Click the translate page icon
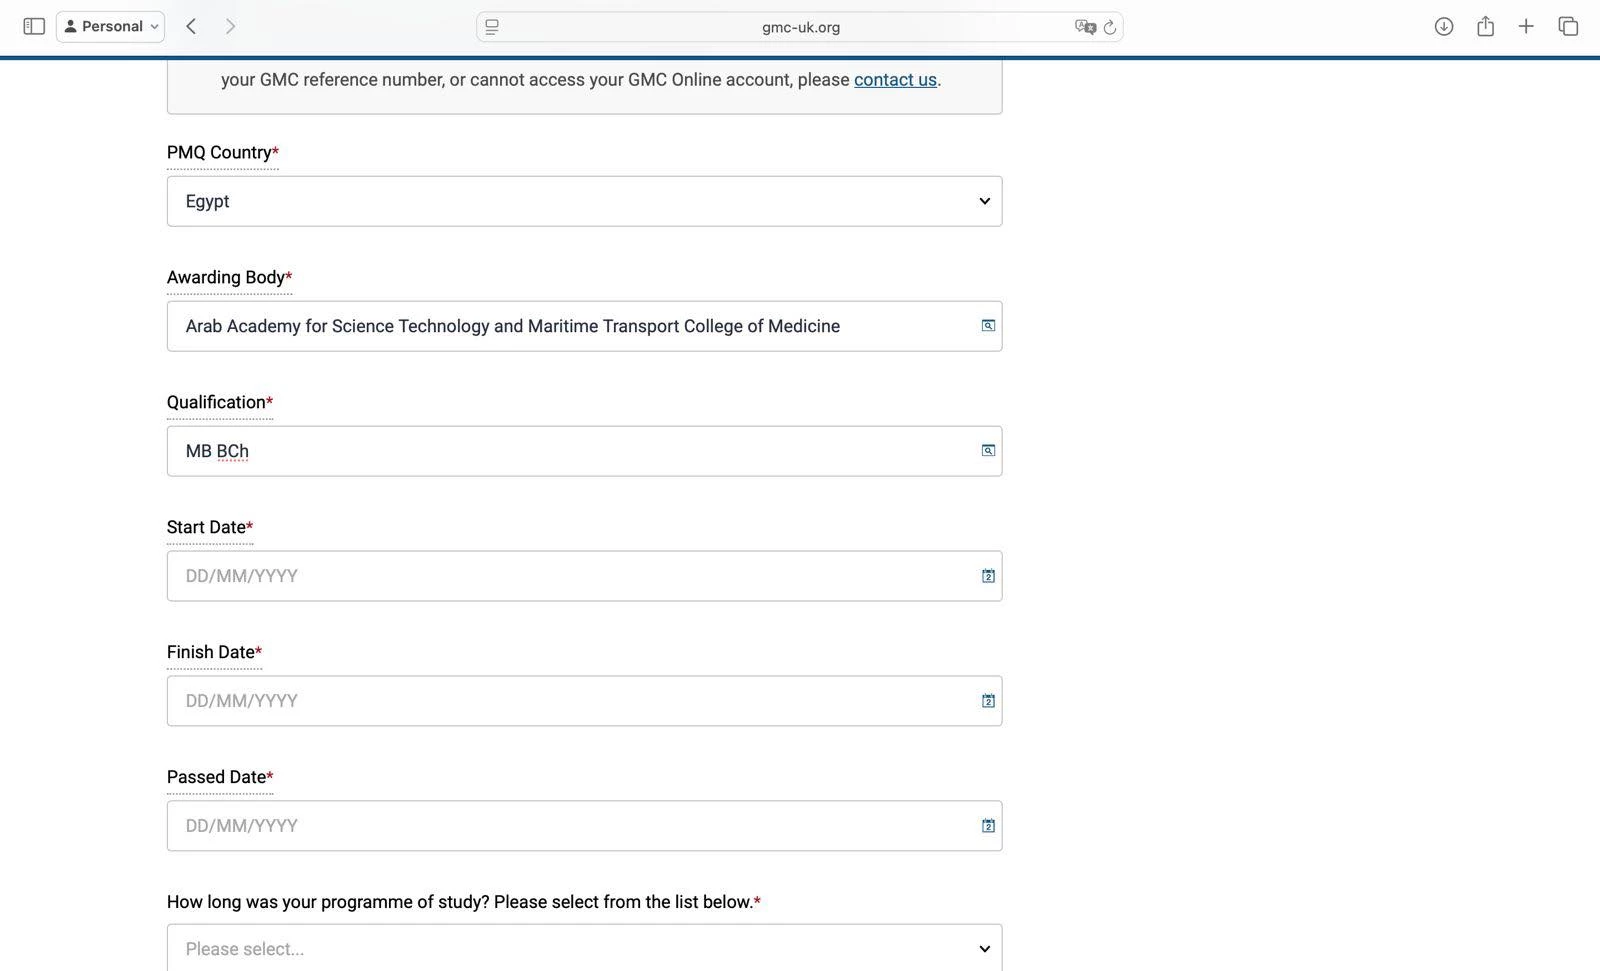Viewport: 1600px width, 971px height. point(1084,27)
